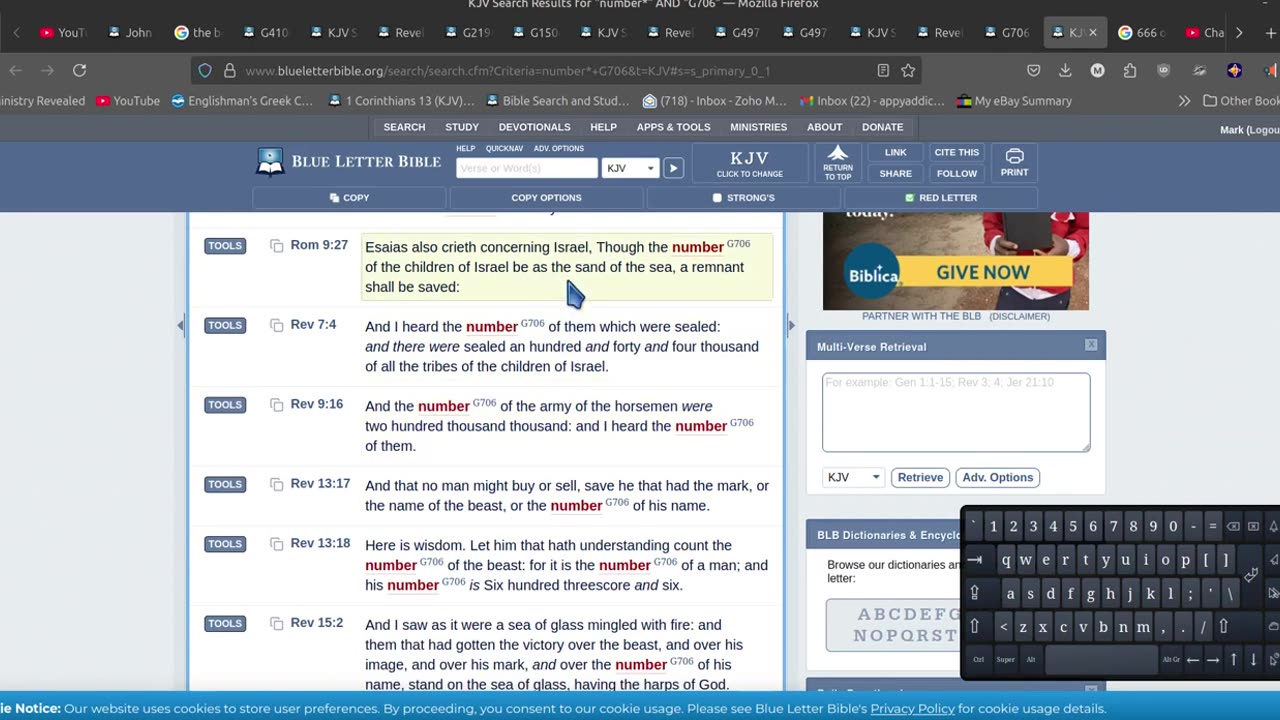Bookmark this page with the star icon

pyautogui.click(x=908, y=70)
